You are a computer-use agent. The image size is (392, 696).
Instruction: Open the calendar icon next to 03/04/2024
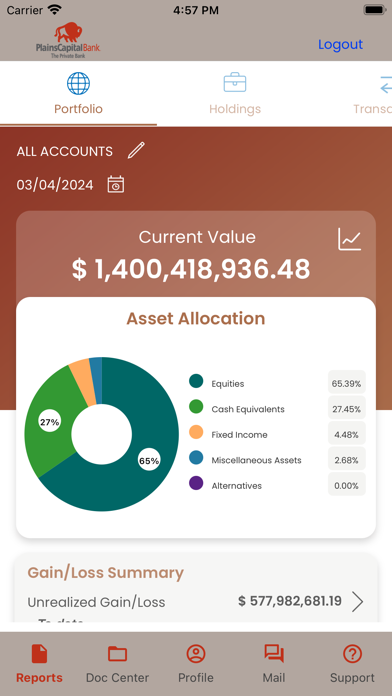click(x=116, y=184)
